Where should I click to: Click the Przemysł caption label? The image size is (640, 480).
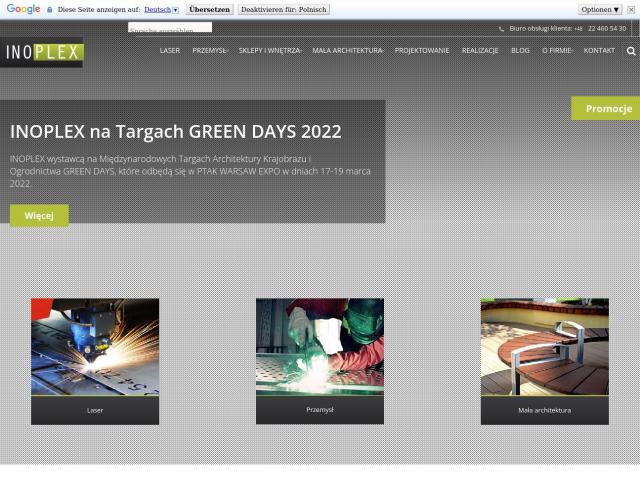click(x=320, y=410)
